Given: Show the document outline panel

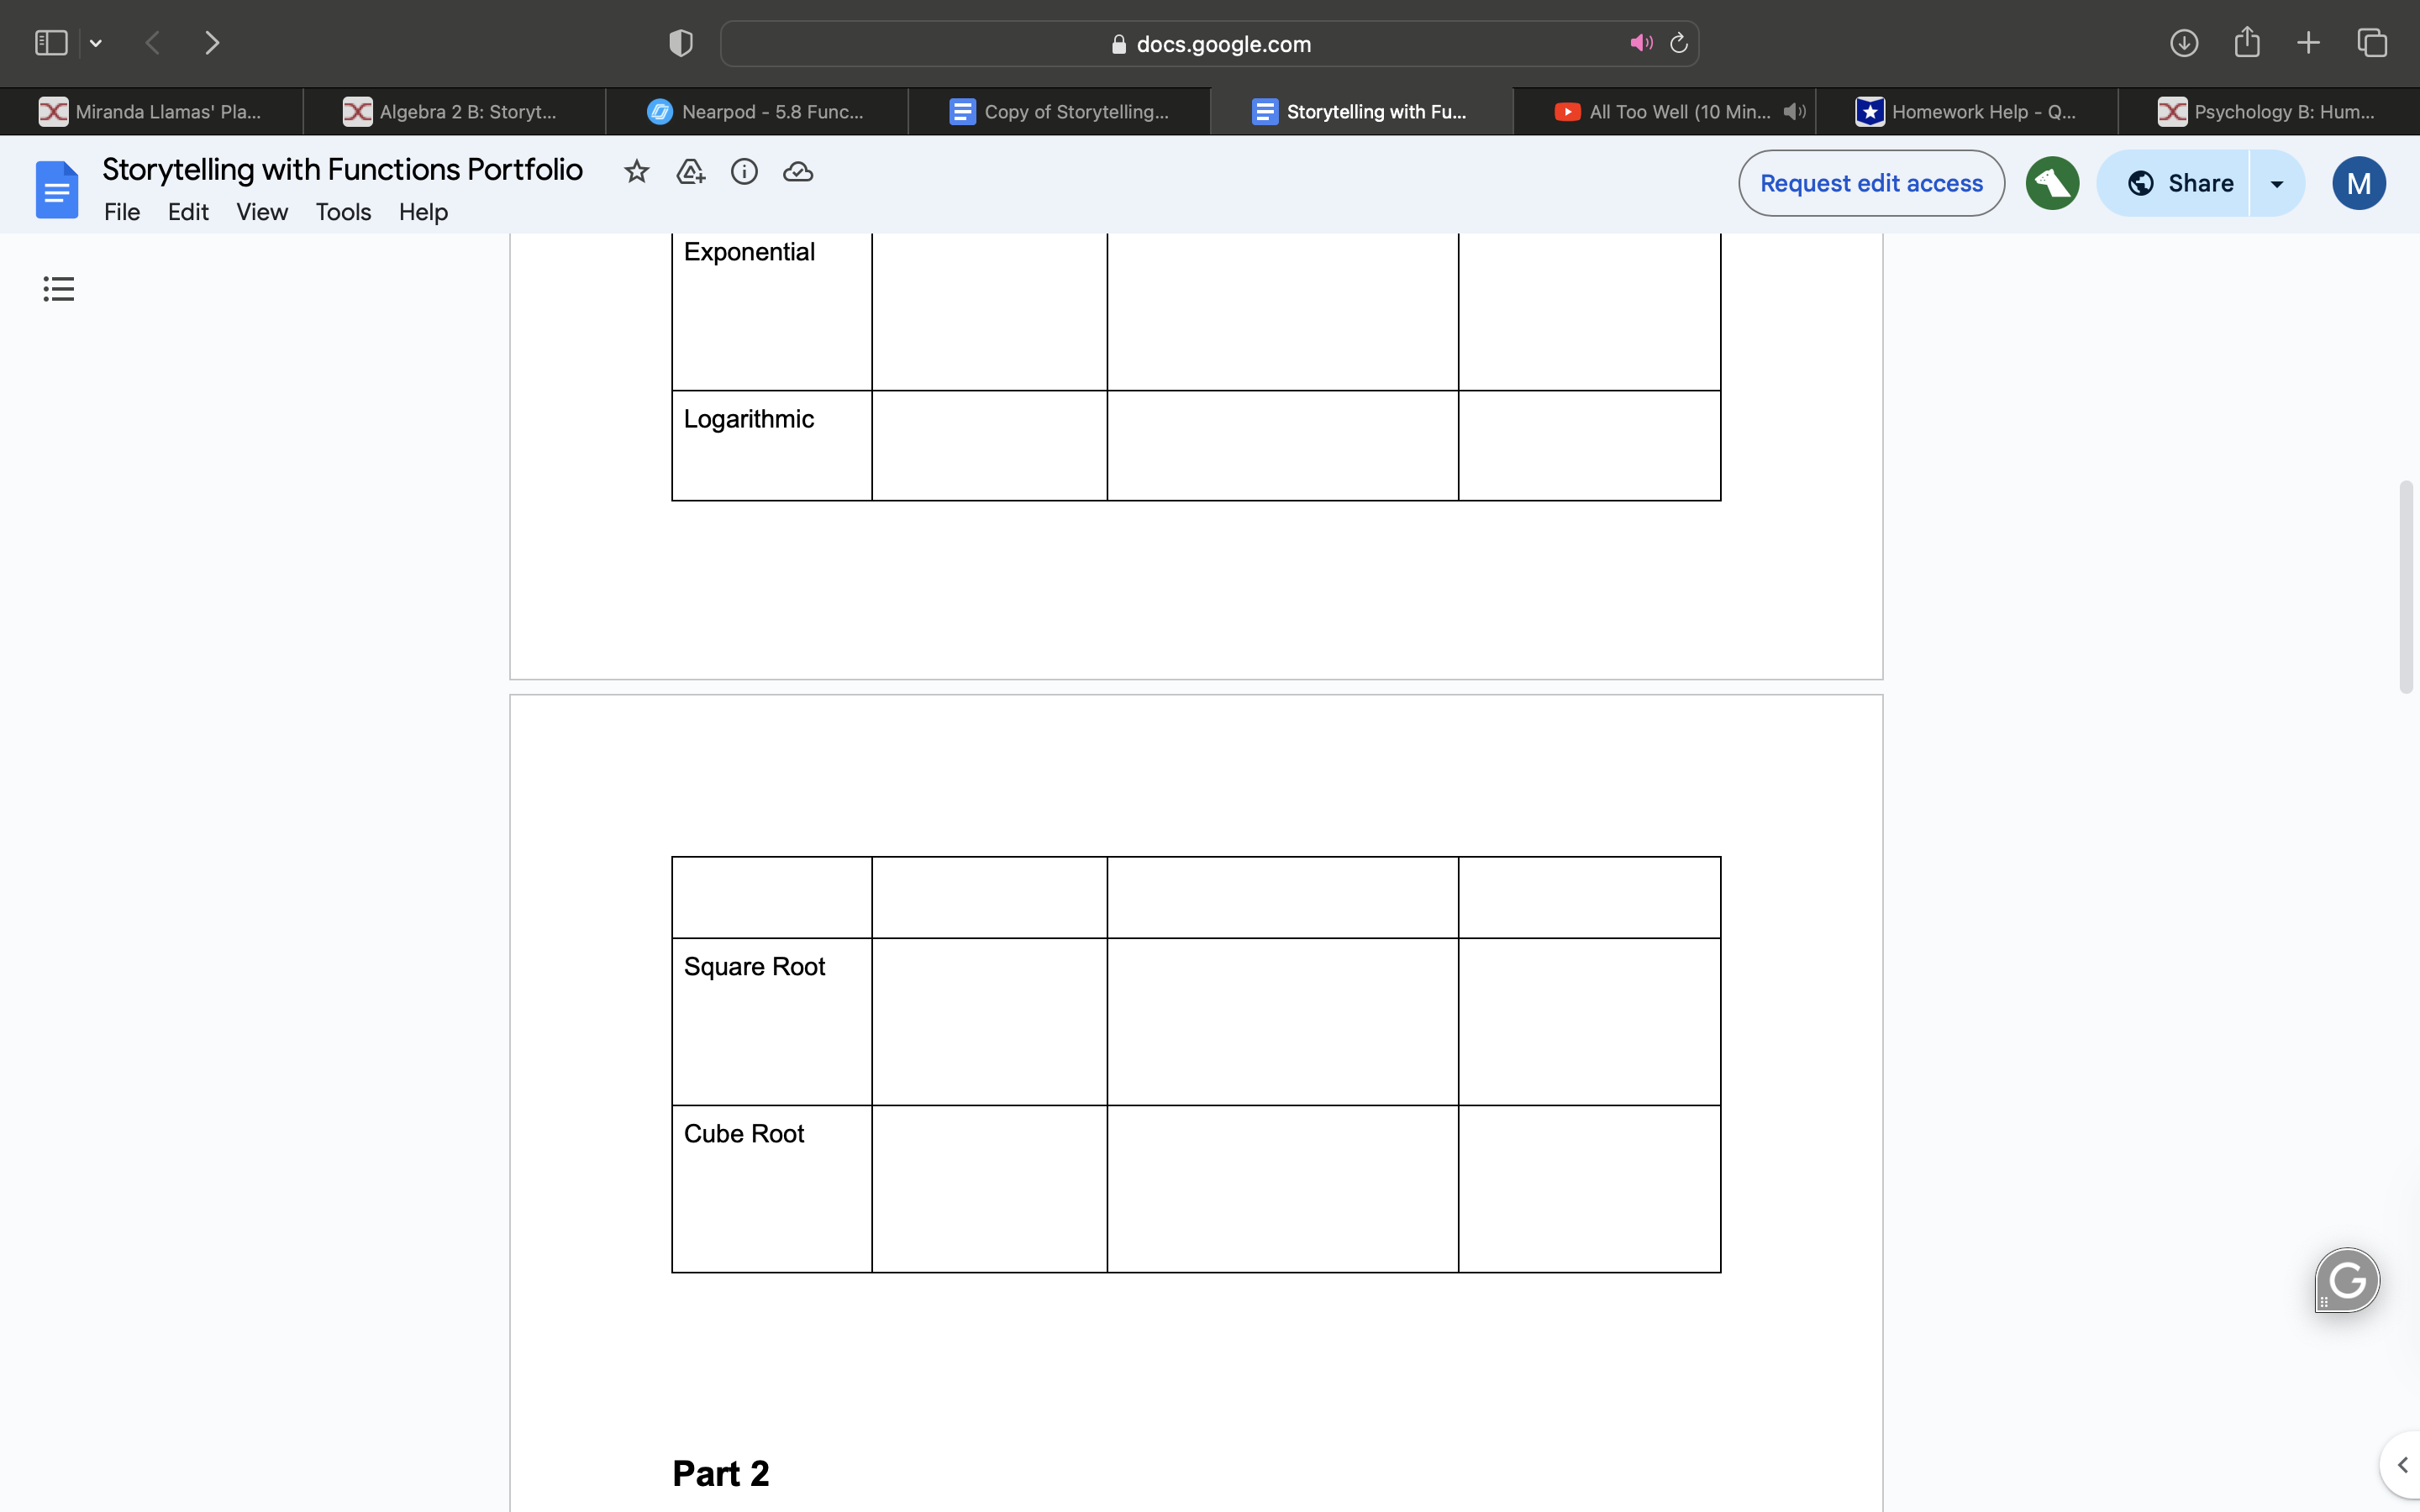Looking at the screenshot, I should pos(59,289).
